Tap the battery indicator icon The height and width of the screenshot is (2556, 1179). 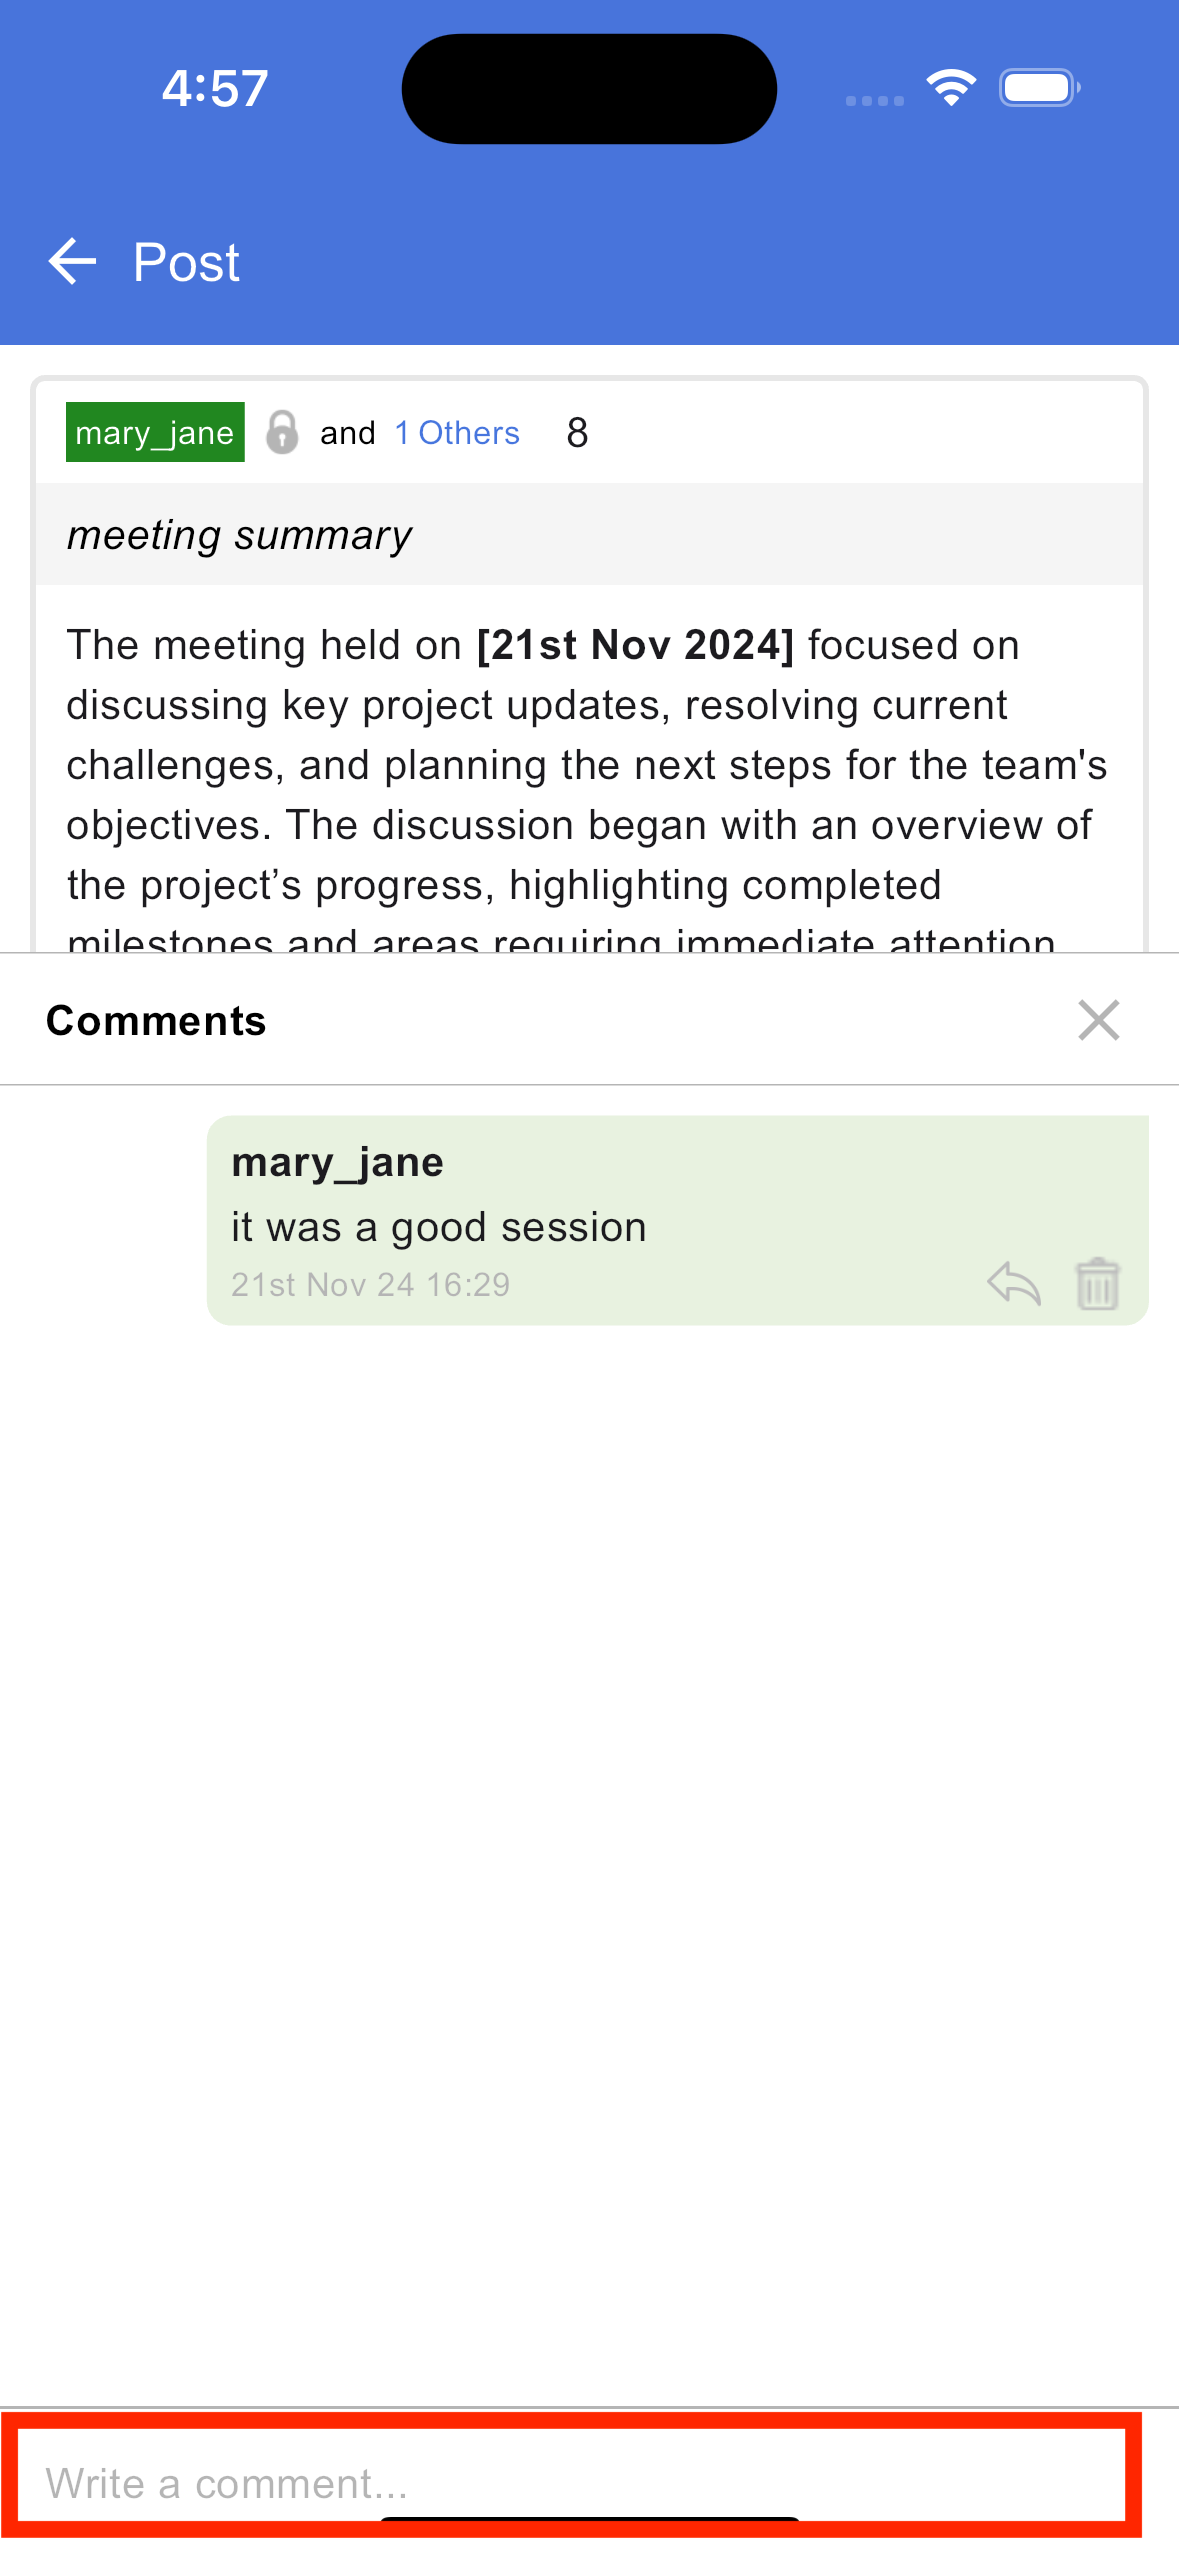pos(1040,88)
